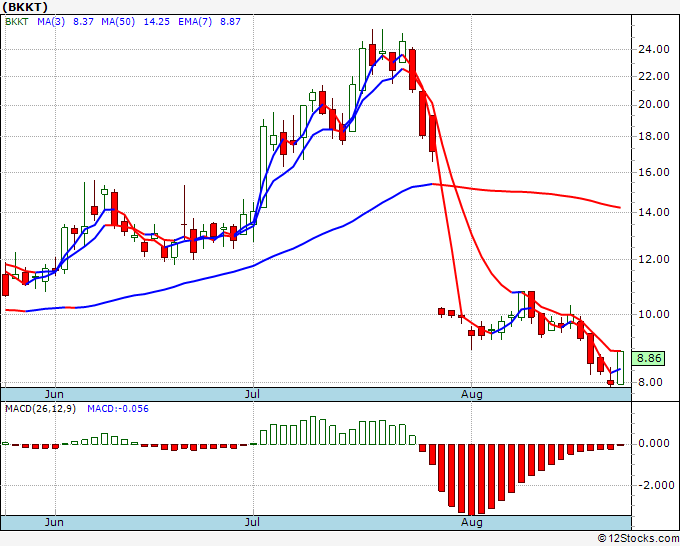Click the 0.000 MACD axis label
680x546 pixels.
(x=654, y=444)
